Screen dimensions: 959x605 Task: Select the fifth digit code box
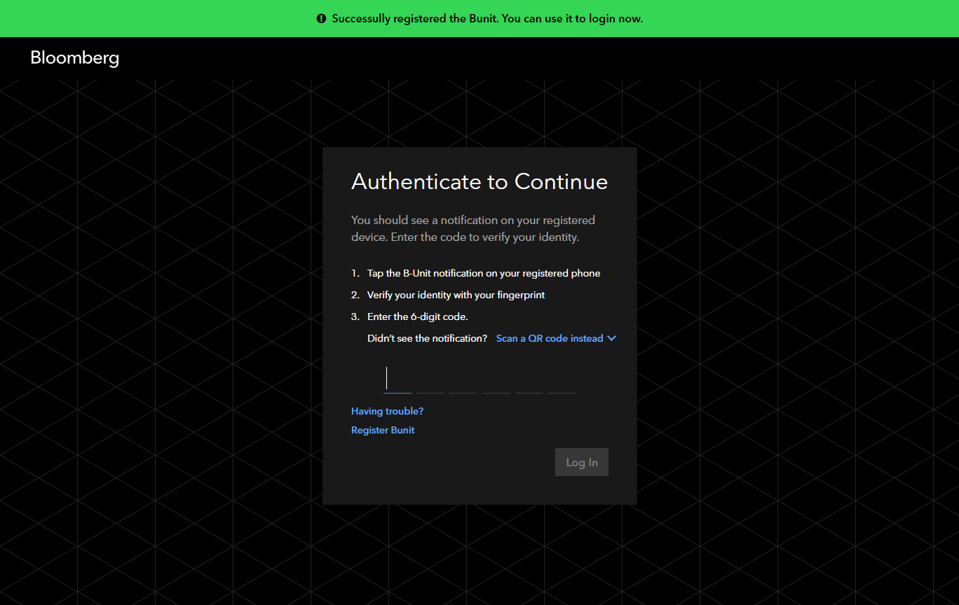(x=529, y=385)
